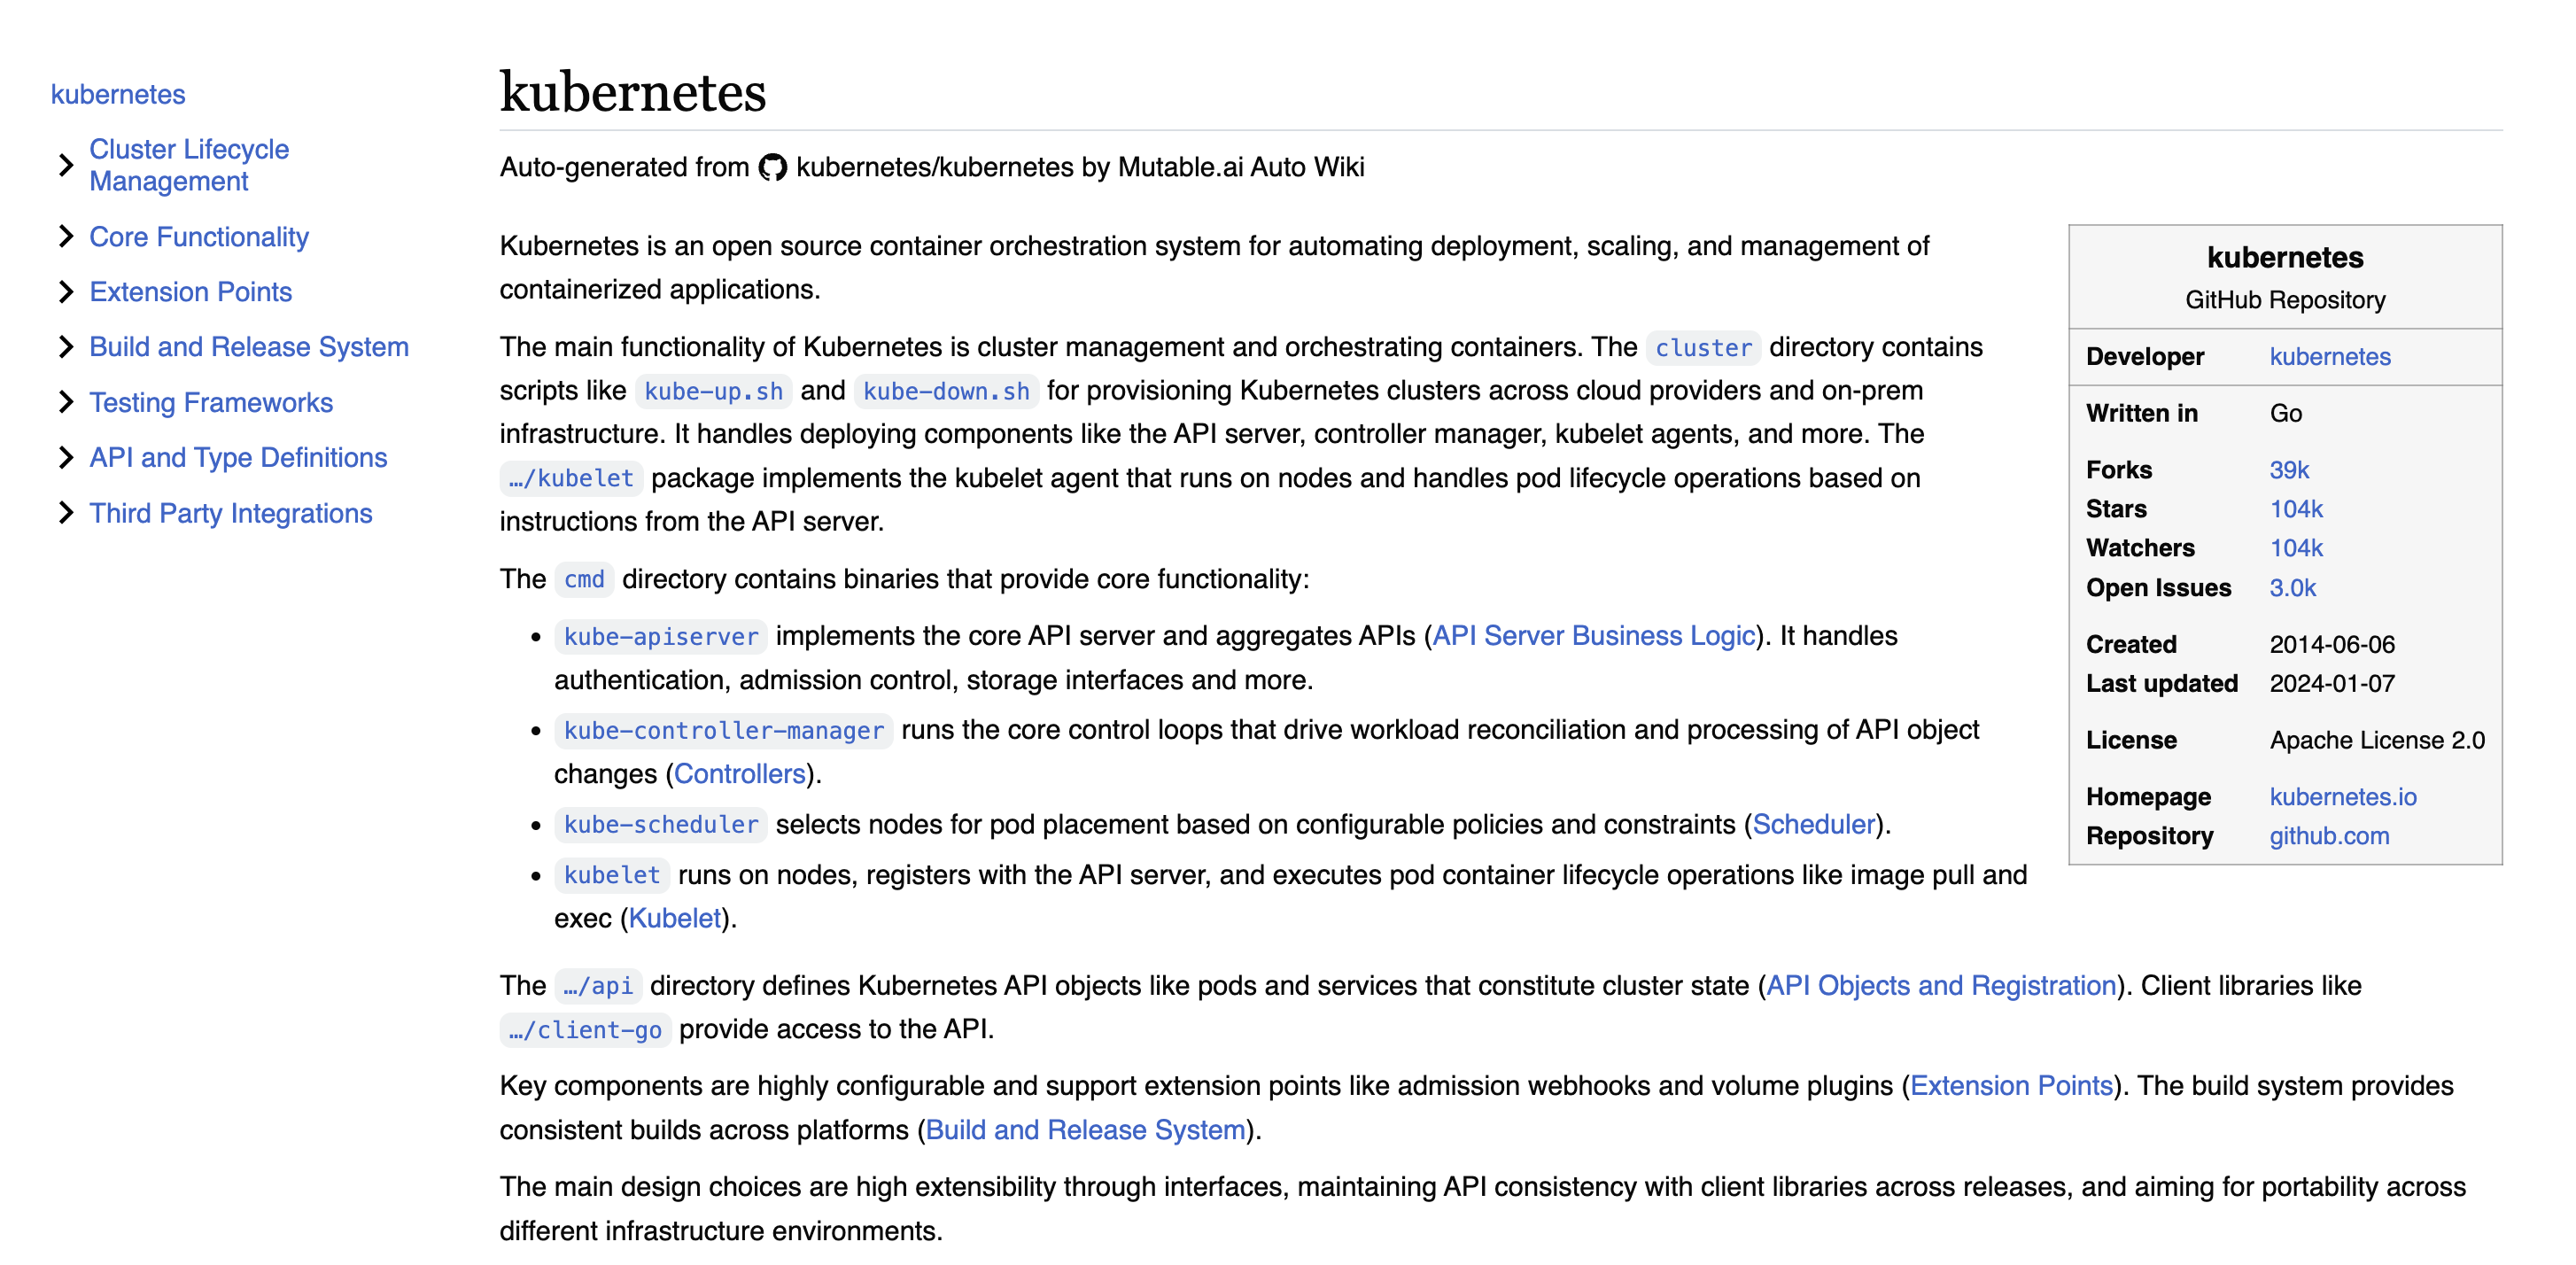Viewport: 2576px width, 1265px height.
Task: Follow the API Server Business Logic link
Action: tap(1593, 636)
